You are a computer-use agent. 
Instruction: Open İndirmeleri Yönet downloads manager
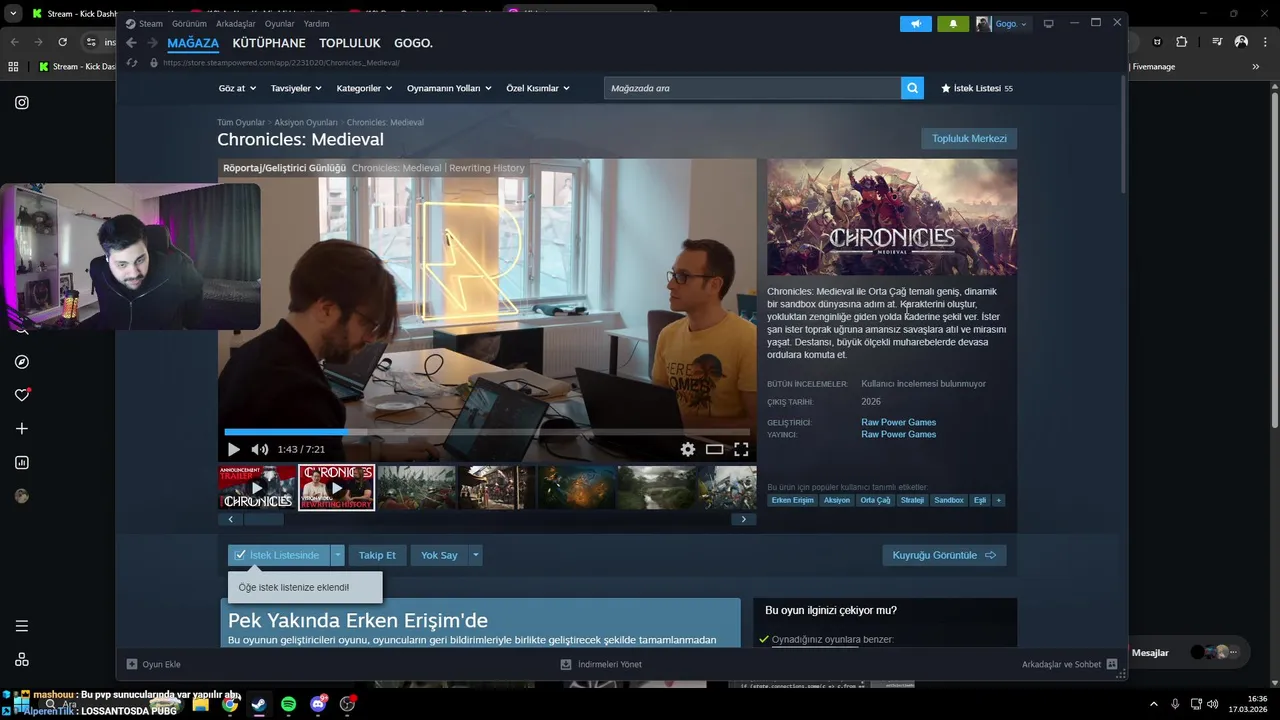[x=601, y=664]
